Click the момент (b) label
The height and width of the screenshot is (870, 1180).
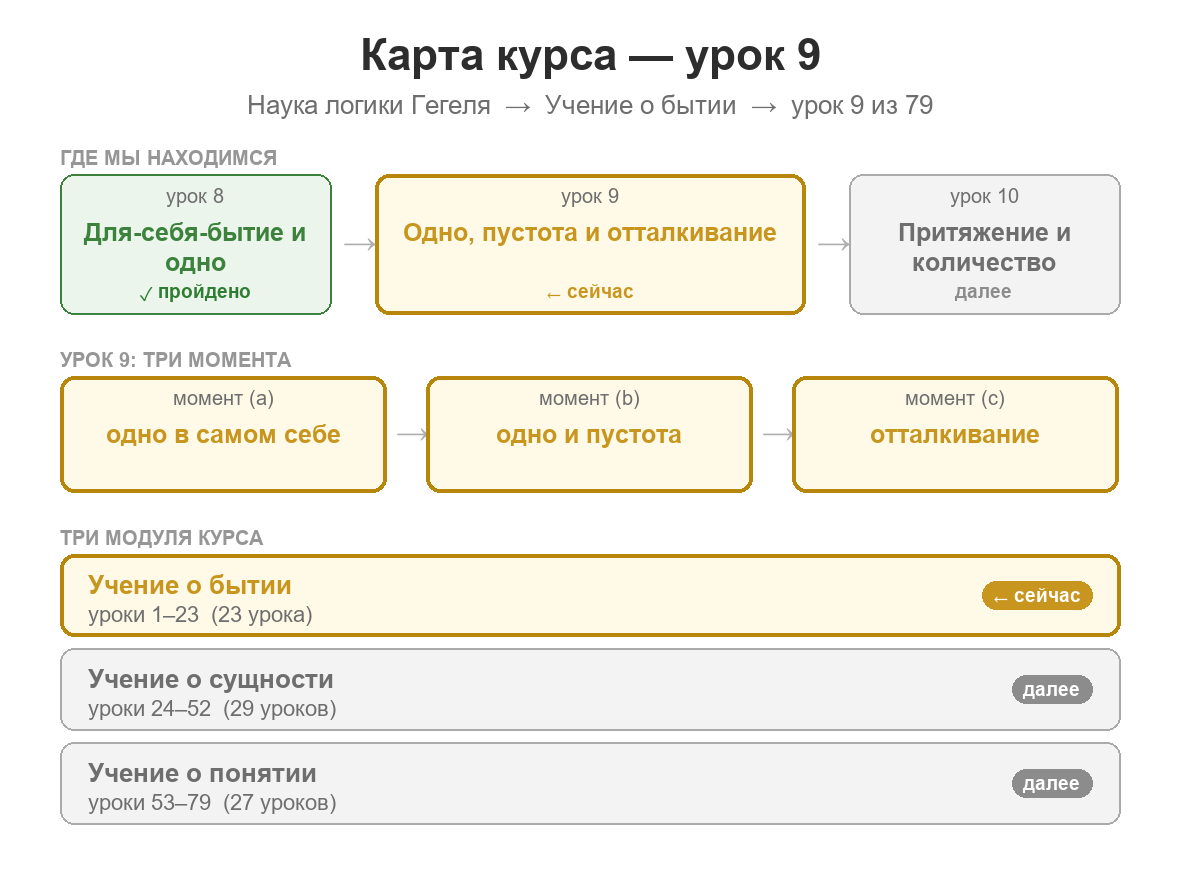click(x=589, y=399)
